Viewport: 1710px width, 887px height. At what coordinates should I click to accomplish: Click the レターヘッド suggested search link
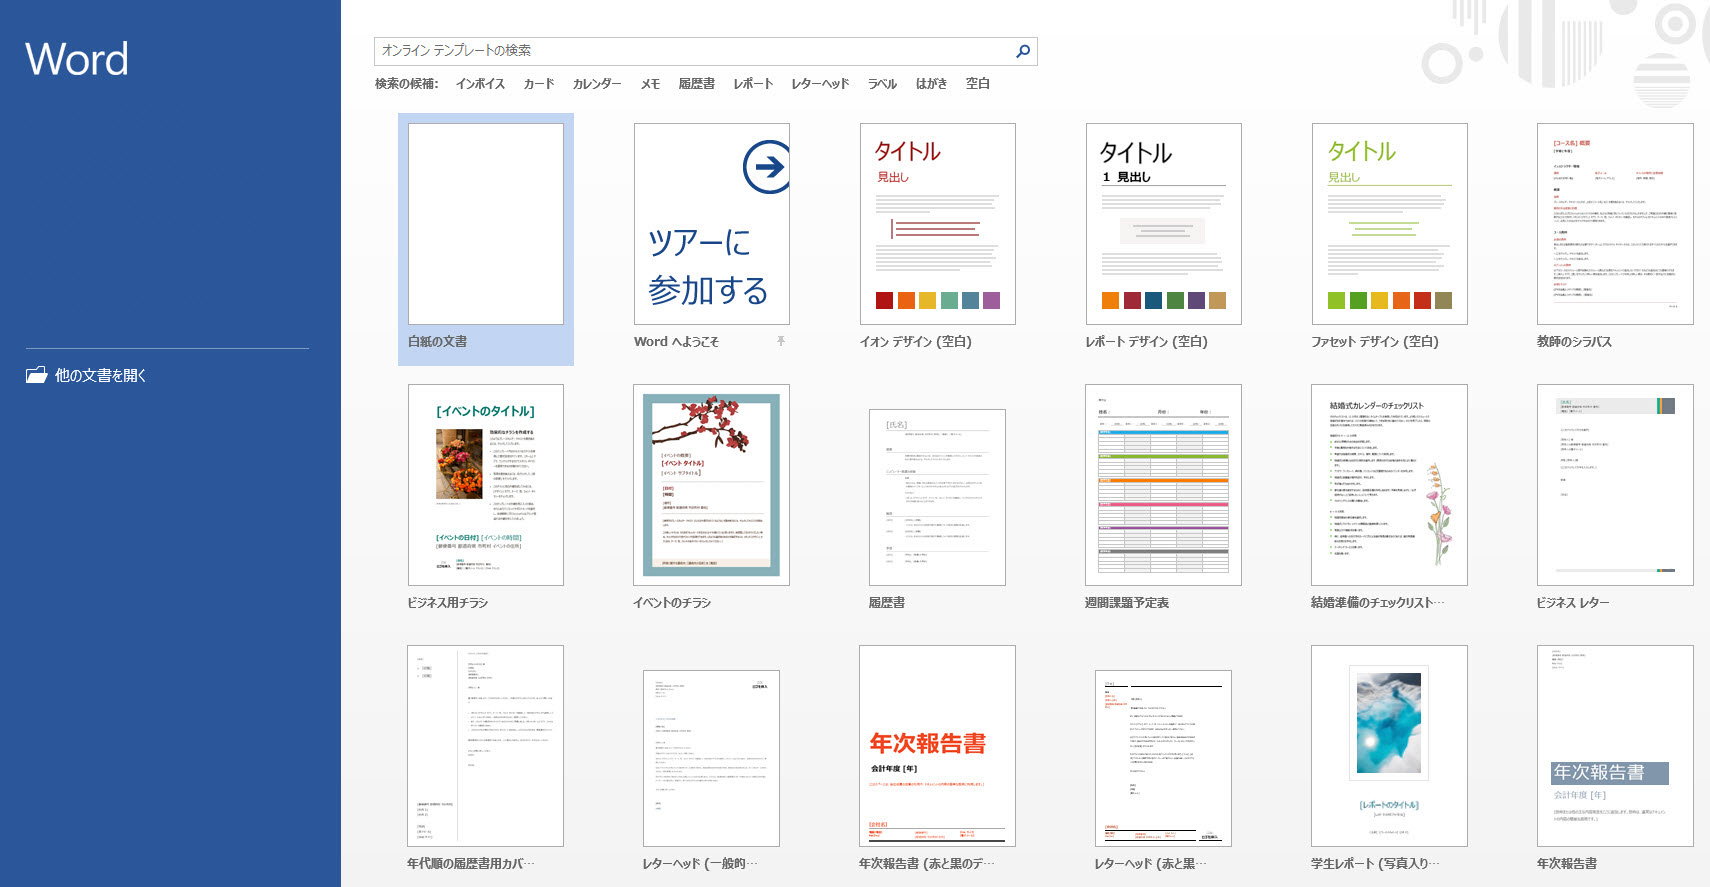pyautogui.click(x=820, y=84)
